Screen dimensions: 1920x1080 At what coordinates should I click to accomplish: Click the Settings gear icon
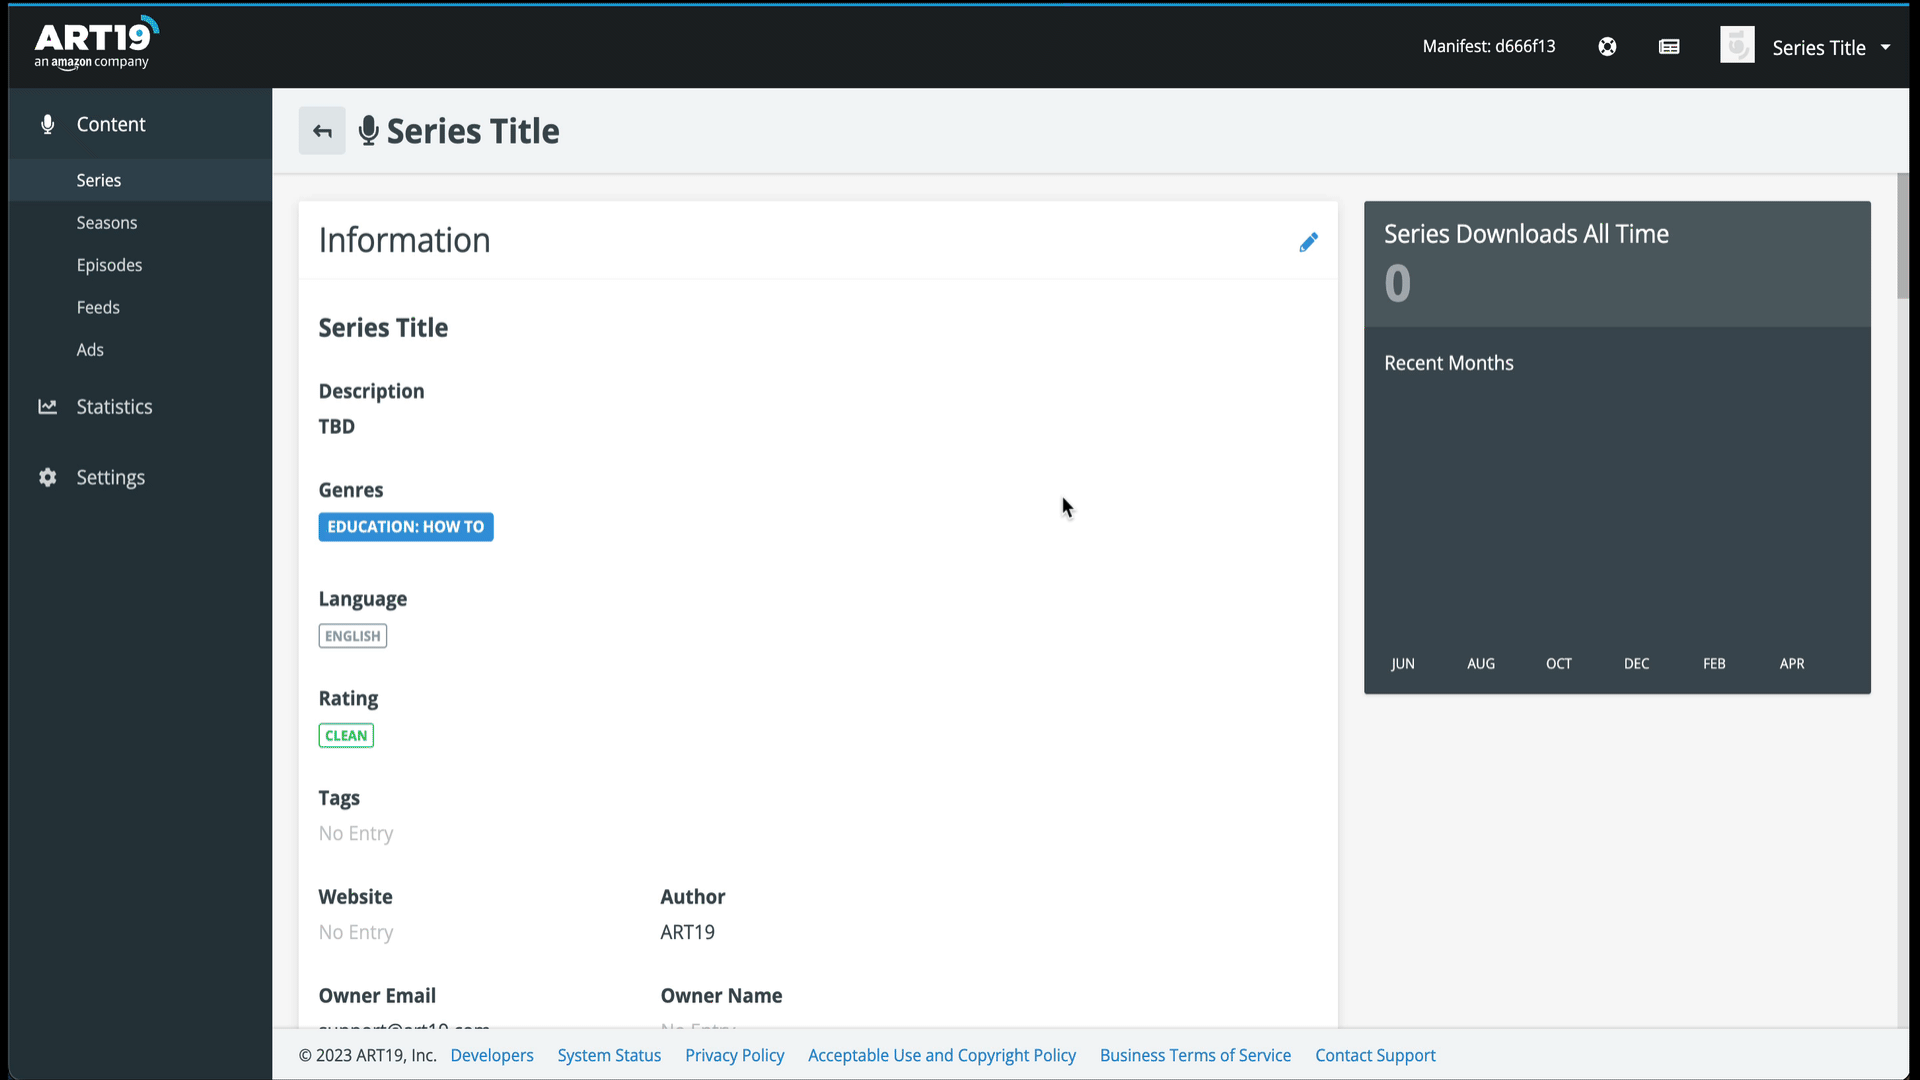coord(47,477)
